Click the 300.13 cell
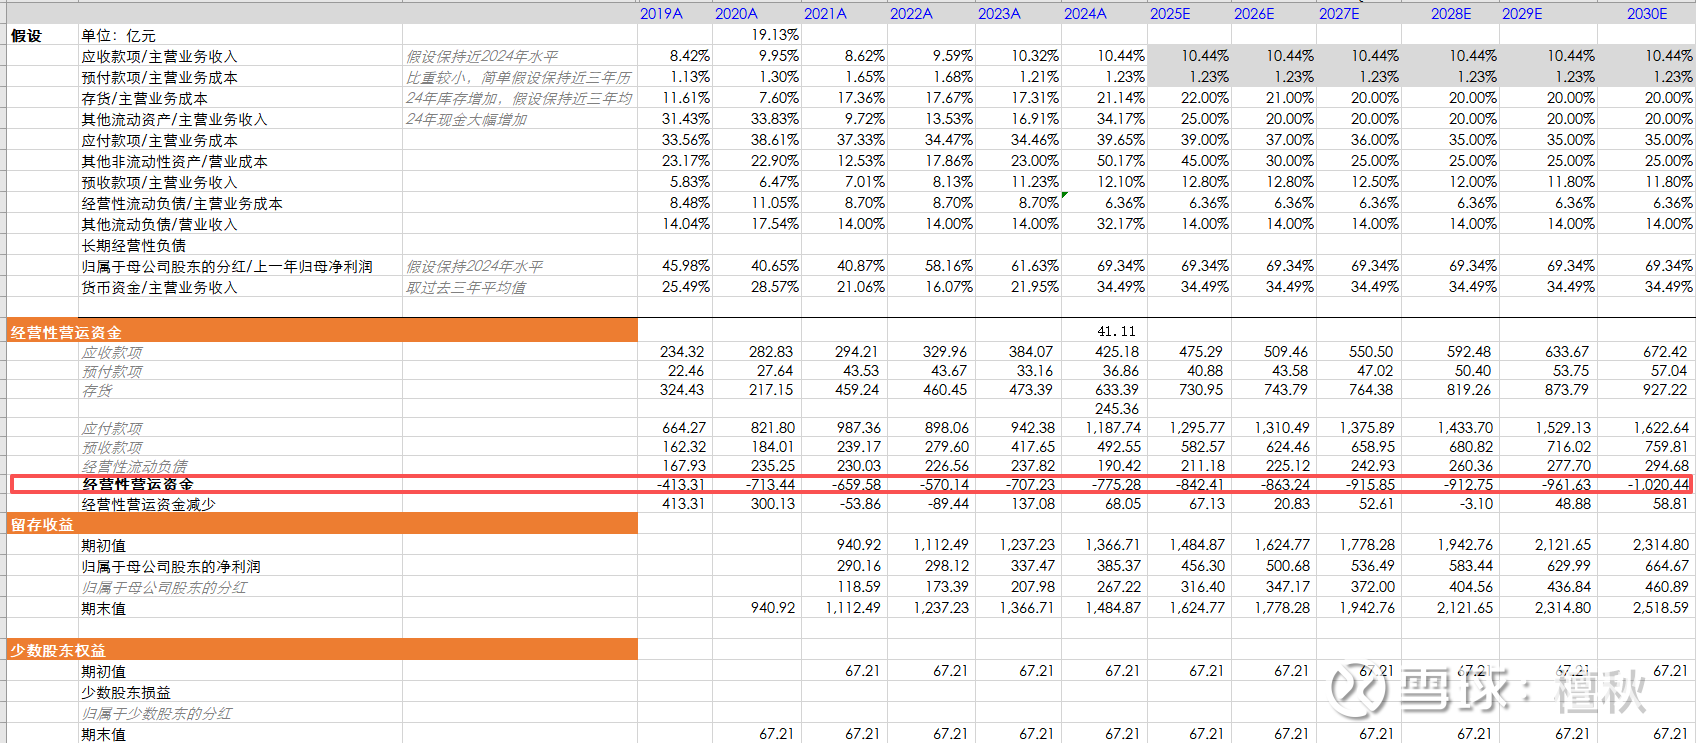This screenshot has width=1696, height=743. click(772, 504)
